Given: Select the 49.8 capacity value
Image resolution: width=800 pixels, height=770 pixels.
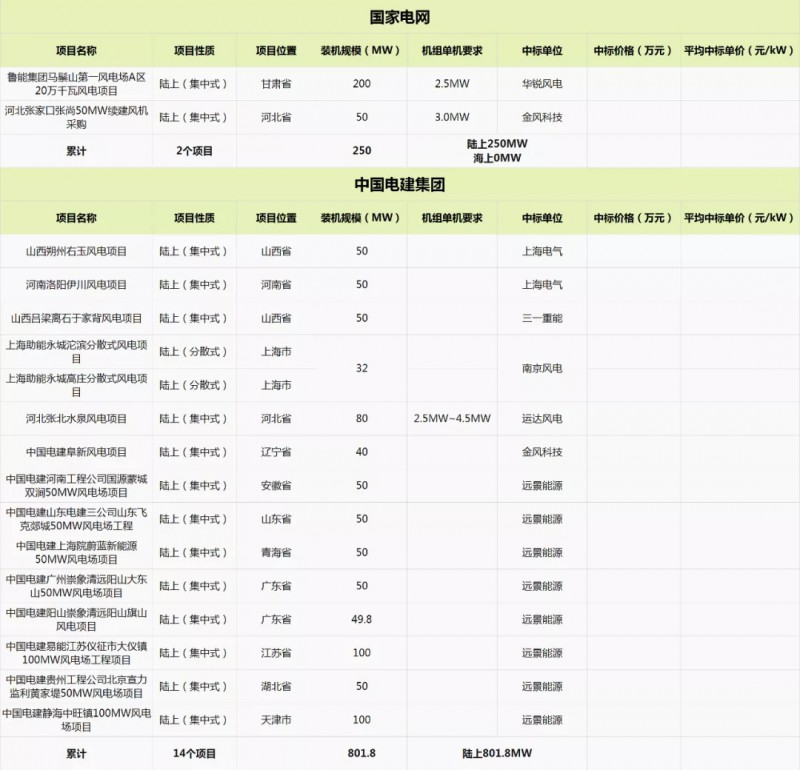Looking at the screenshot, I should [361, 619].
